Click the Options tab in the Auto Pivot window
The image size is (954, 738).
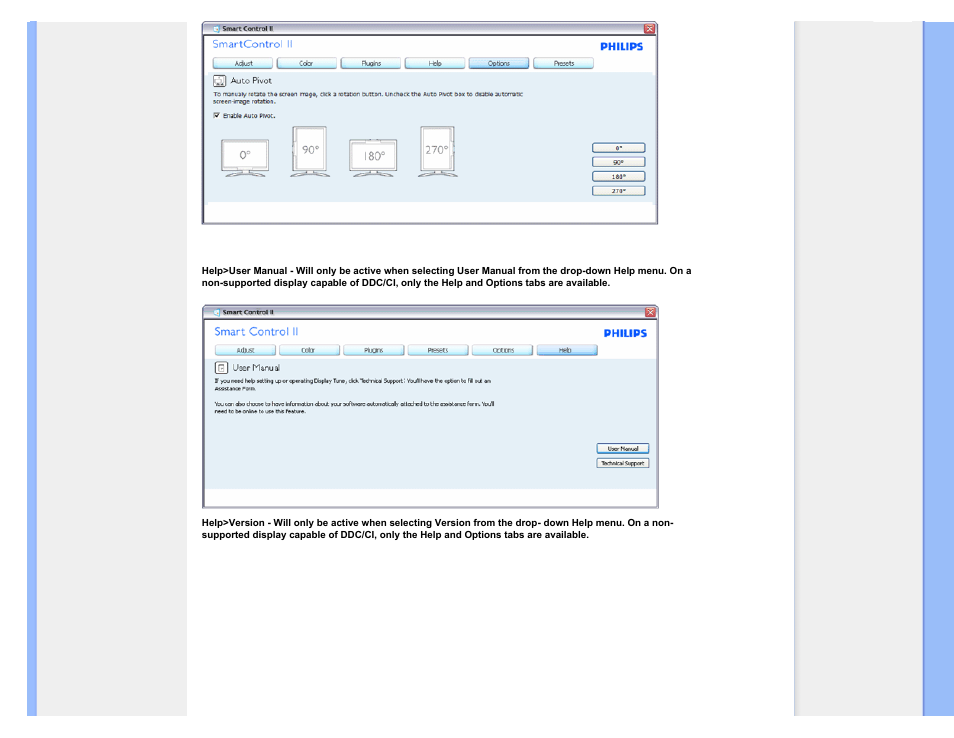coord(498,63)
